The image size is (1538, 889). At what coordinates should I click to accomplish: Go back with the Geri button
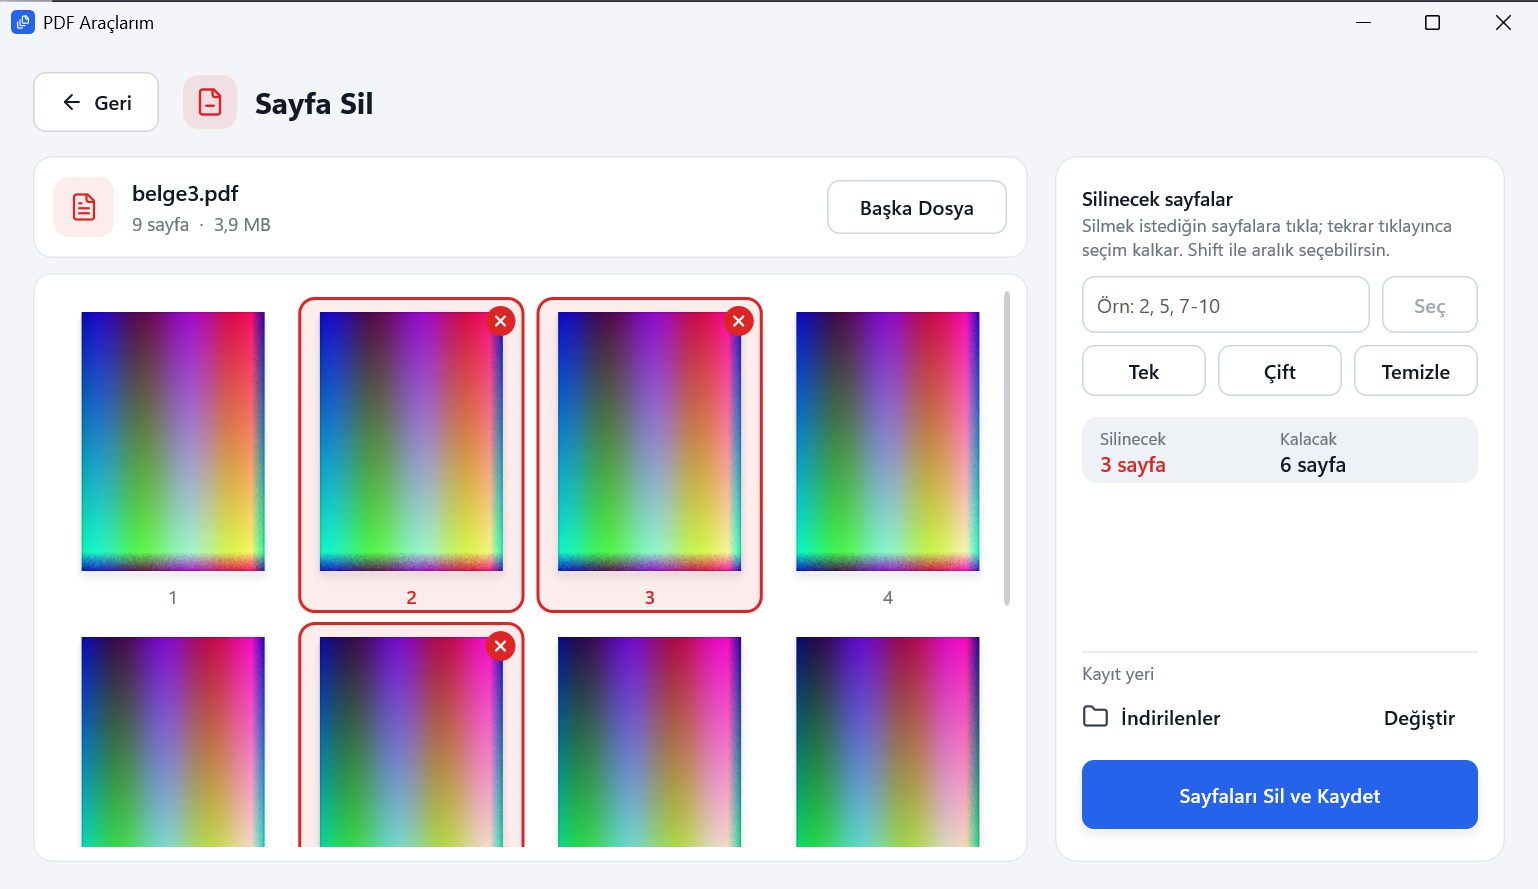[96, 102]
